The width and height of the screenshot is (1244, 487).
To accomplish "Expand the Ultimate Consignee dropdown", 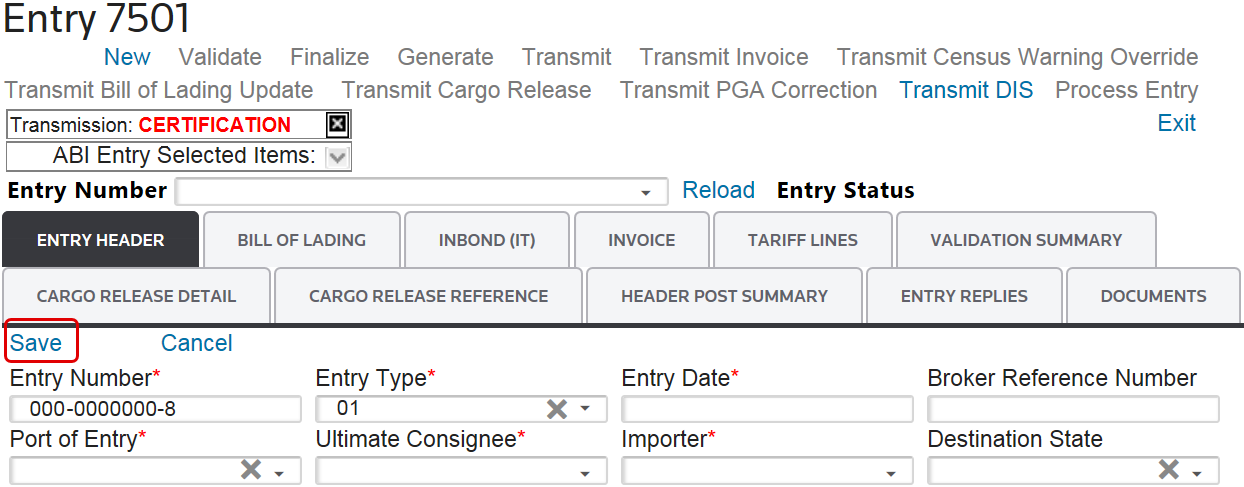I will click(586, 472).
